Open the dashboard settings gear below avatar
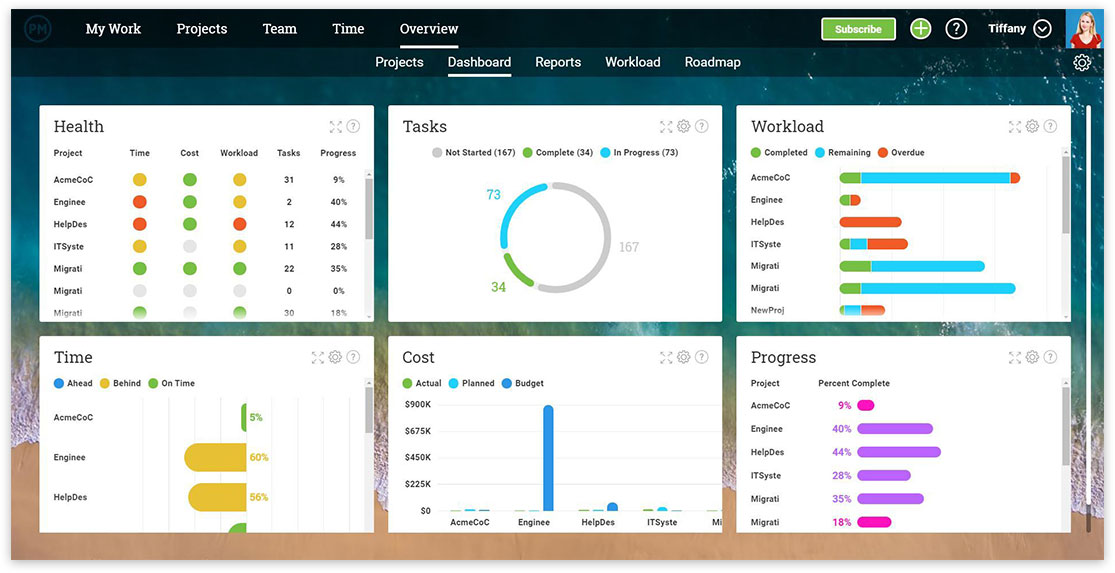This screenshot has width=1115, height=573. point(1082,63)
